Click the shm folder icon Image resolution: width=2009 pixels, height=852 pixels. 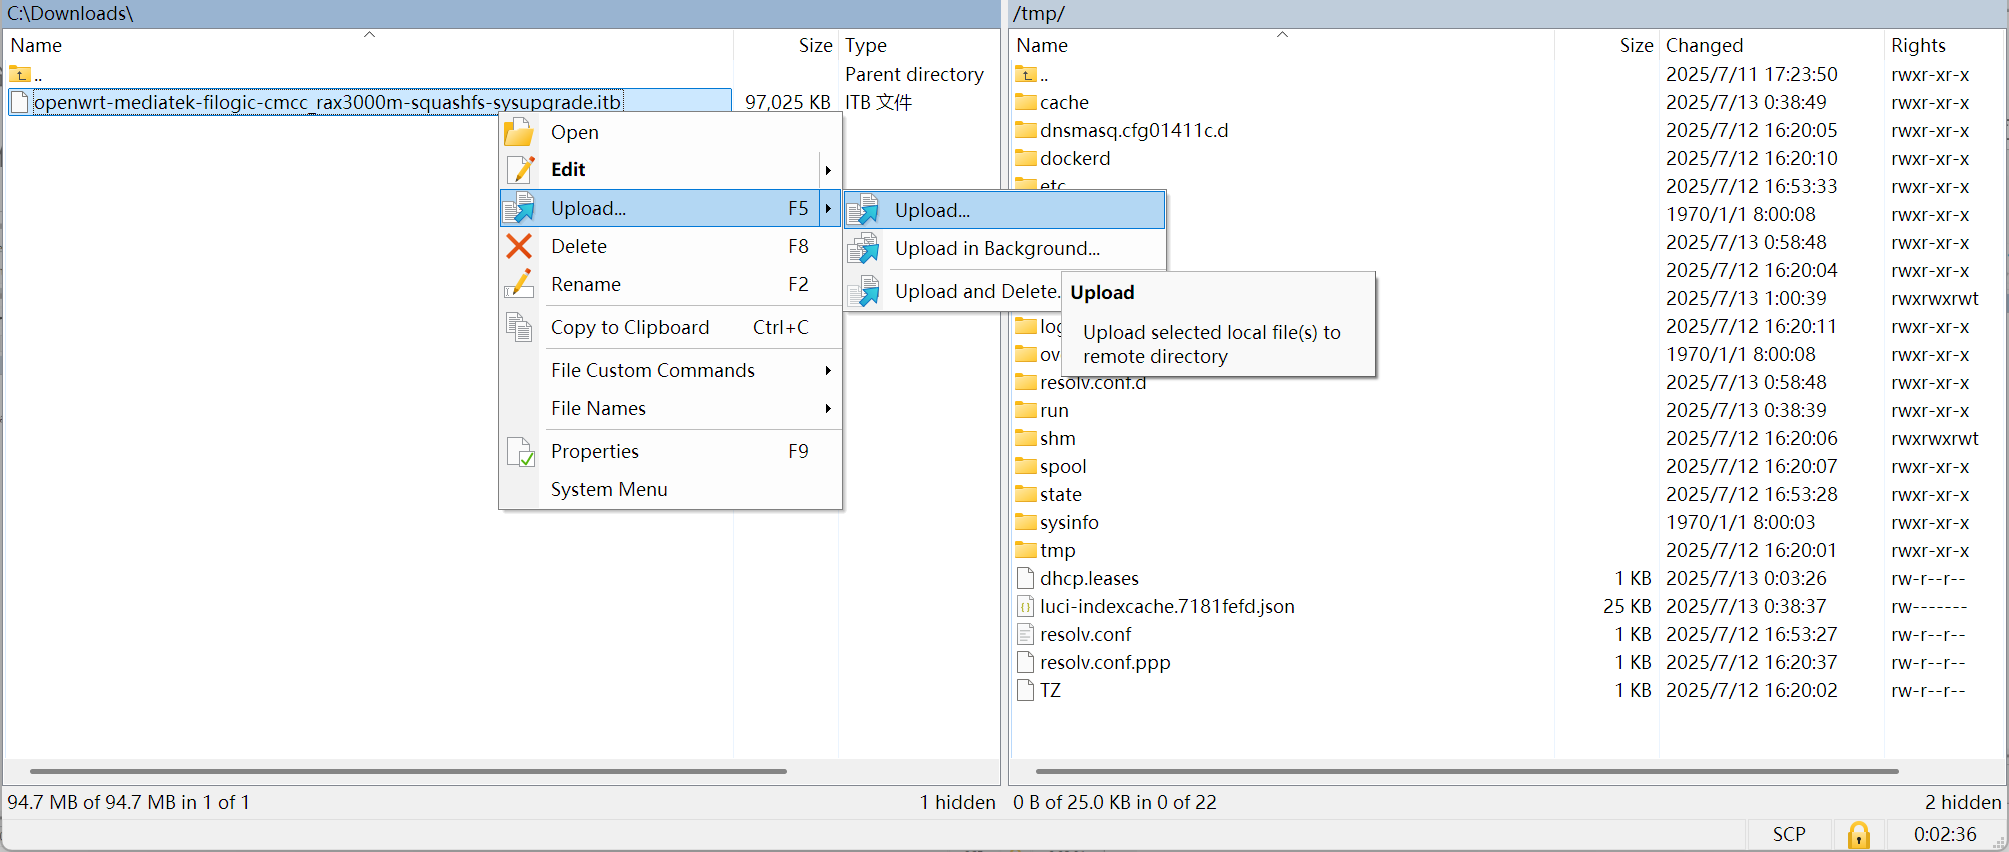[x=1026, y=438]
